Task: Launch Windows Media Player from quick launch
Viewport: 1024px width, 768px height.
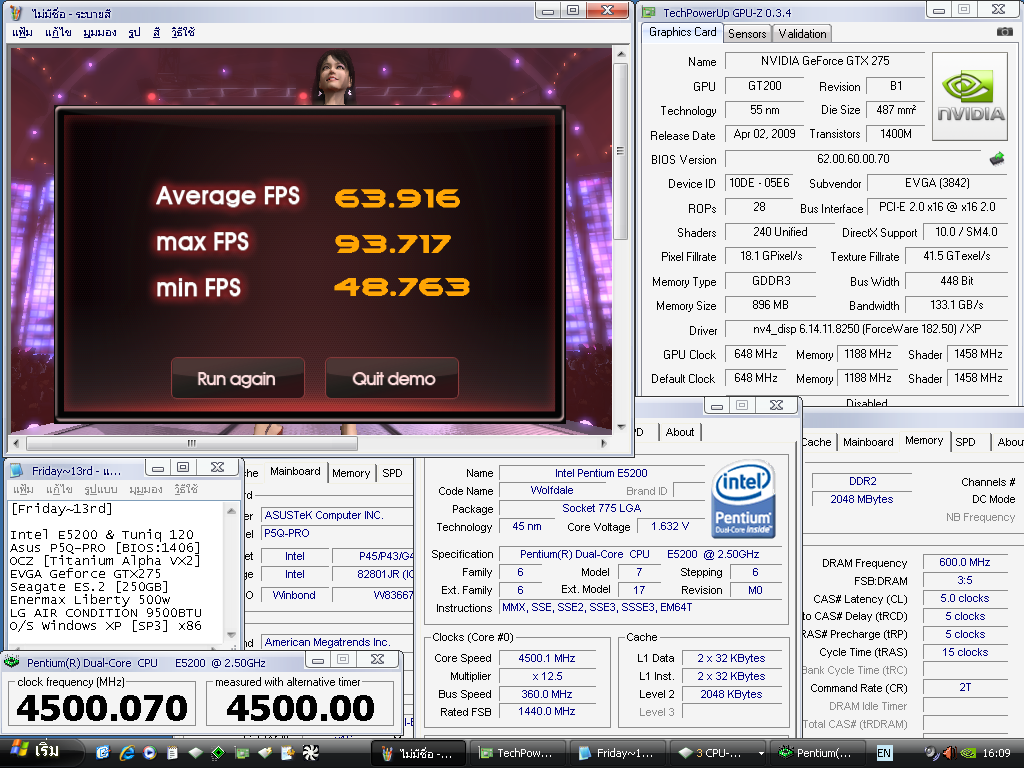Action: pyautogui.click(x=150, y=753)
